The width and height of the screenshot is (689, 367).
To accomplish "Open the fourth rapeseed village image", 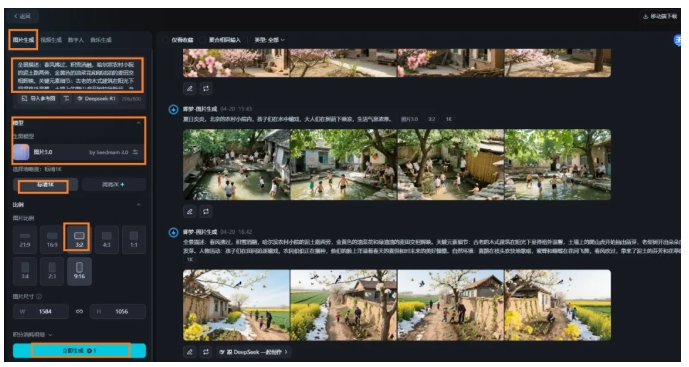I will (x=558, y=305).
